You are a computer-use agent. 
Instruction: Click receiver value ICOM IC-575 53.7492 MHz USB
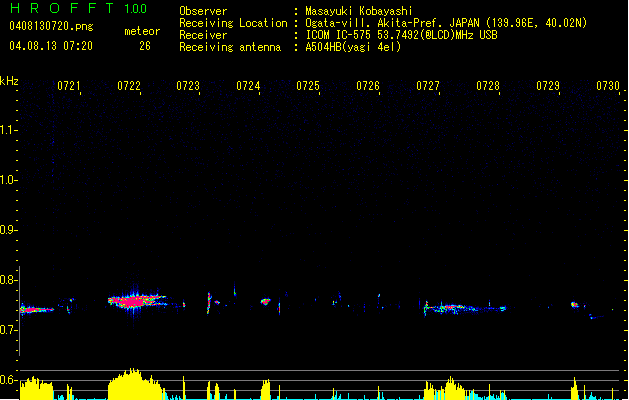(x=401, y=35)
